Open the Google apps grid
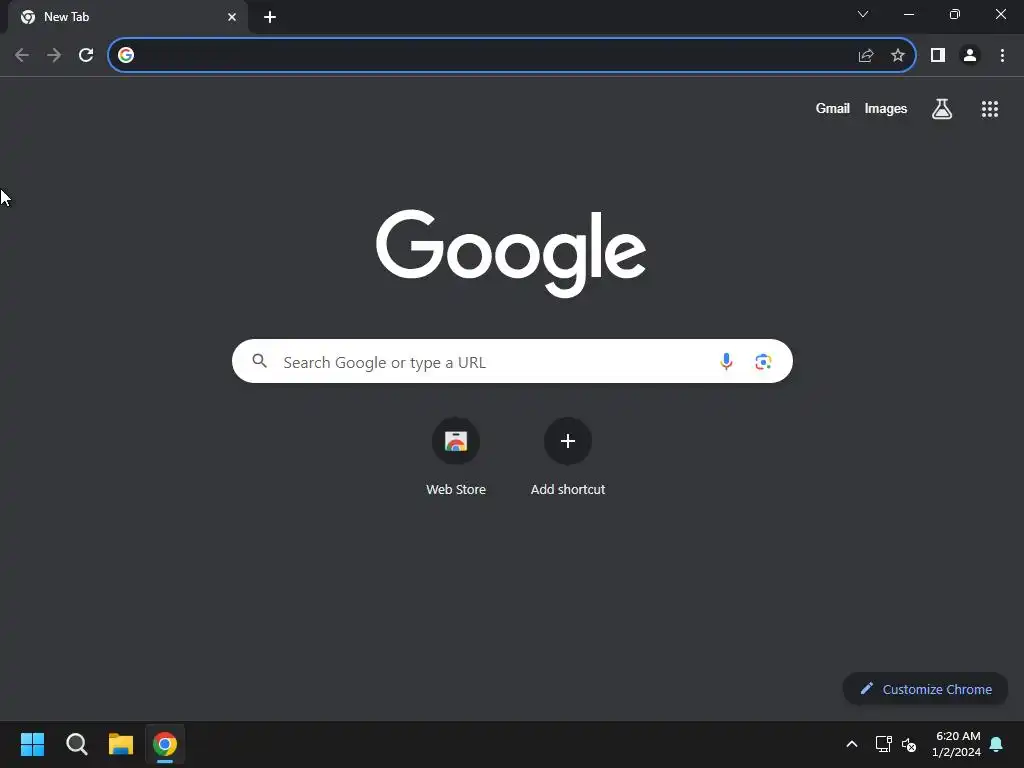1024x768 pixels. 989,109
